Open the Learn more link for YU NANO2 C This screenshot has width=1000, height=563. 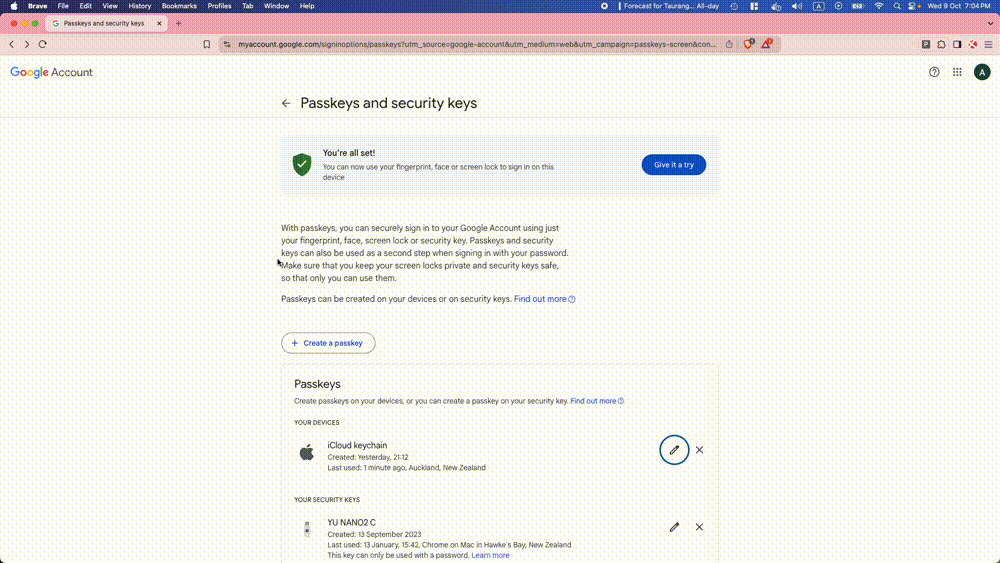click(490, 555)
